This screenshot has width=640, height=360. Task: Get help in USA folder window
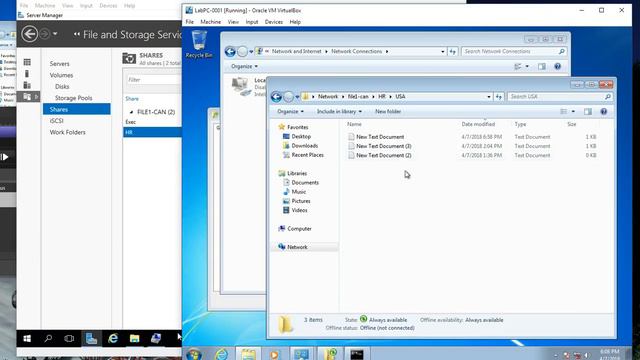point(604,111)
